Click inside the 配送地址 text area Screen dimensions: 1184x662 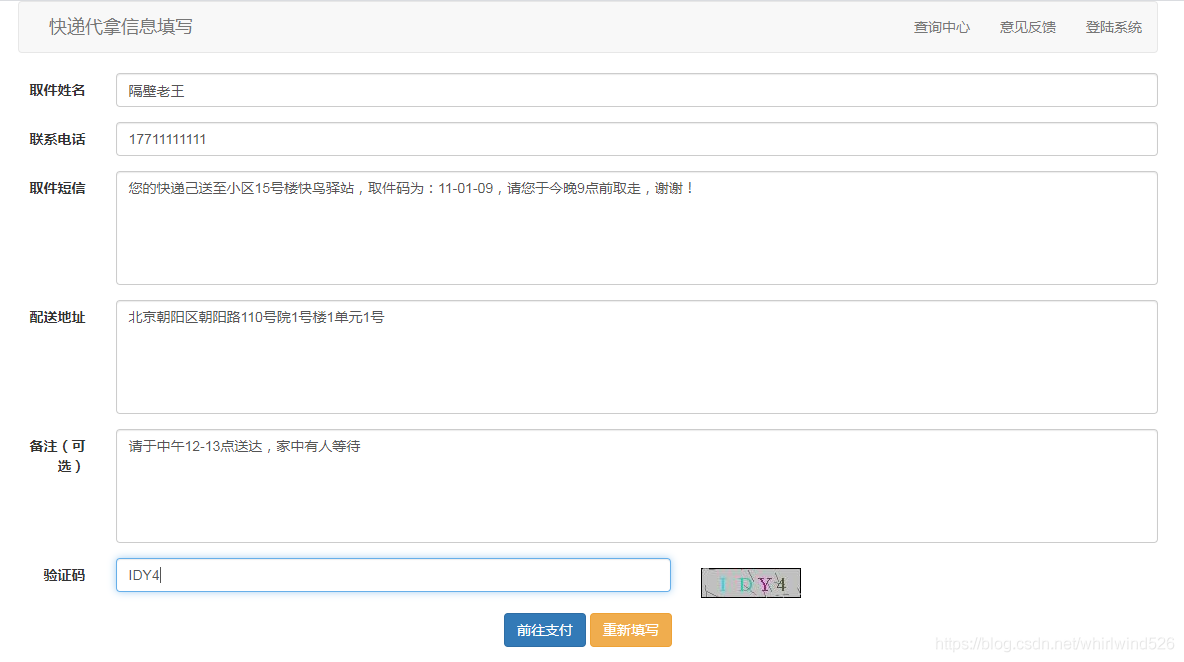[x=637, y=357]
